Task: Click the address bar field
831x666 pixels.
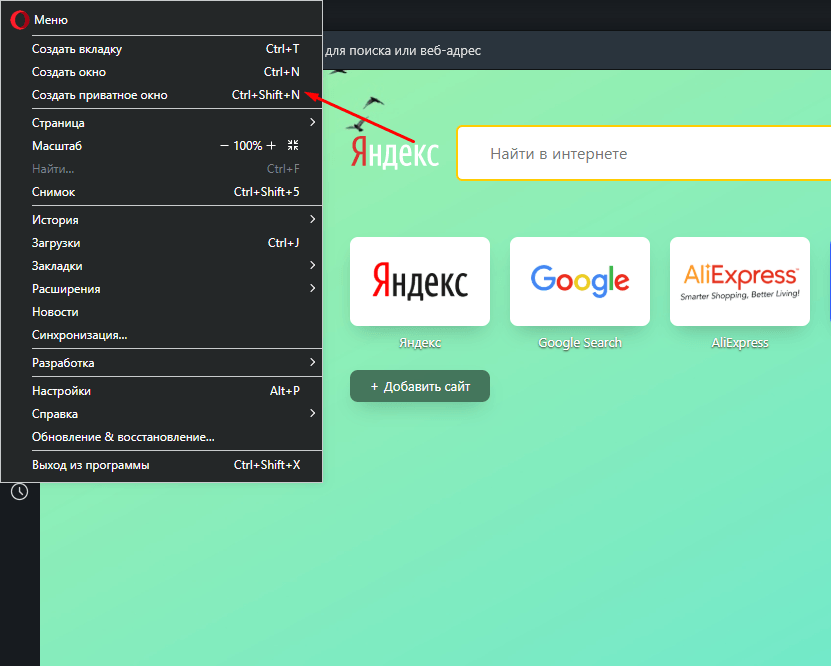Action: tap(577, 51)
